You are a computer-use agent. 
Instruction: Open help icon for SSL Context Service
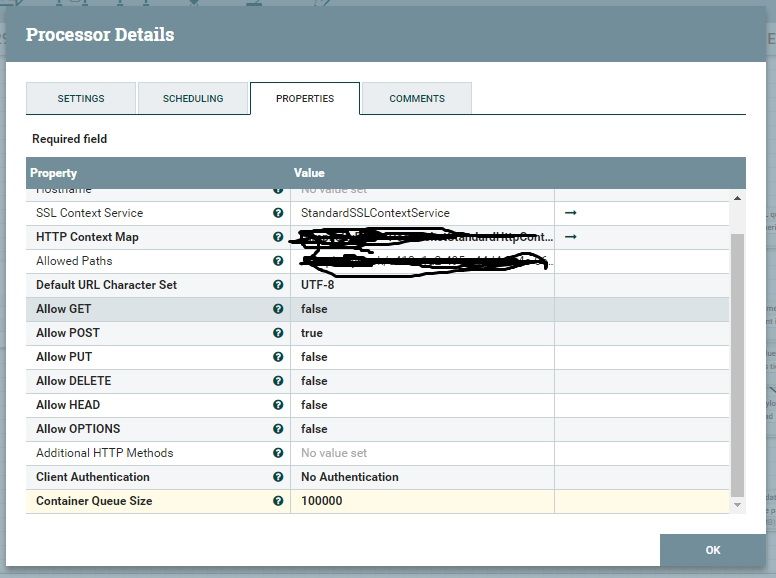click(x=278, y=213)
